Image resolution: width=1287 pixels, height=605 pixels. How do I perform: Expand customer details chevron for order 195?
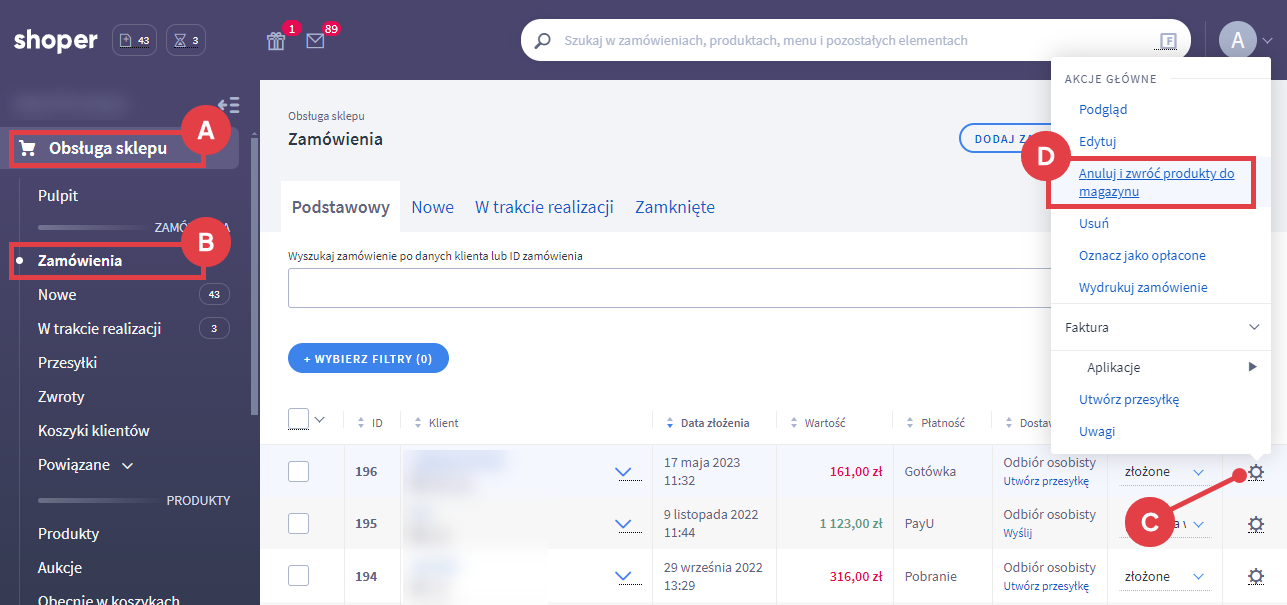point(625,523)
